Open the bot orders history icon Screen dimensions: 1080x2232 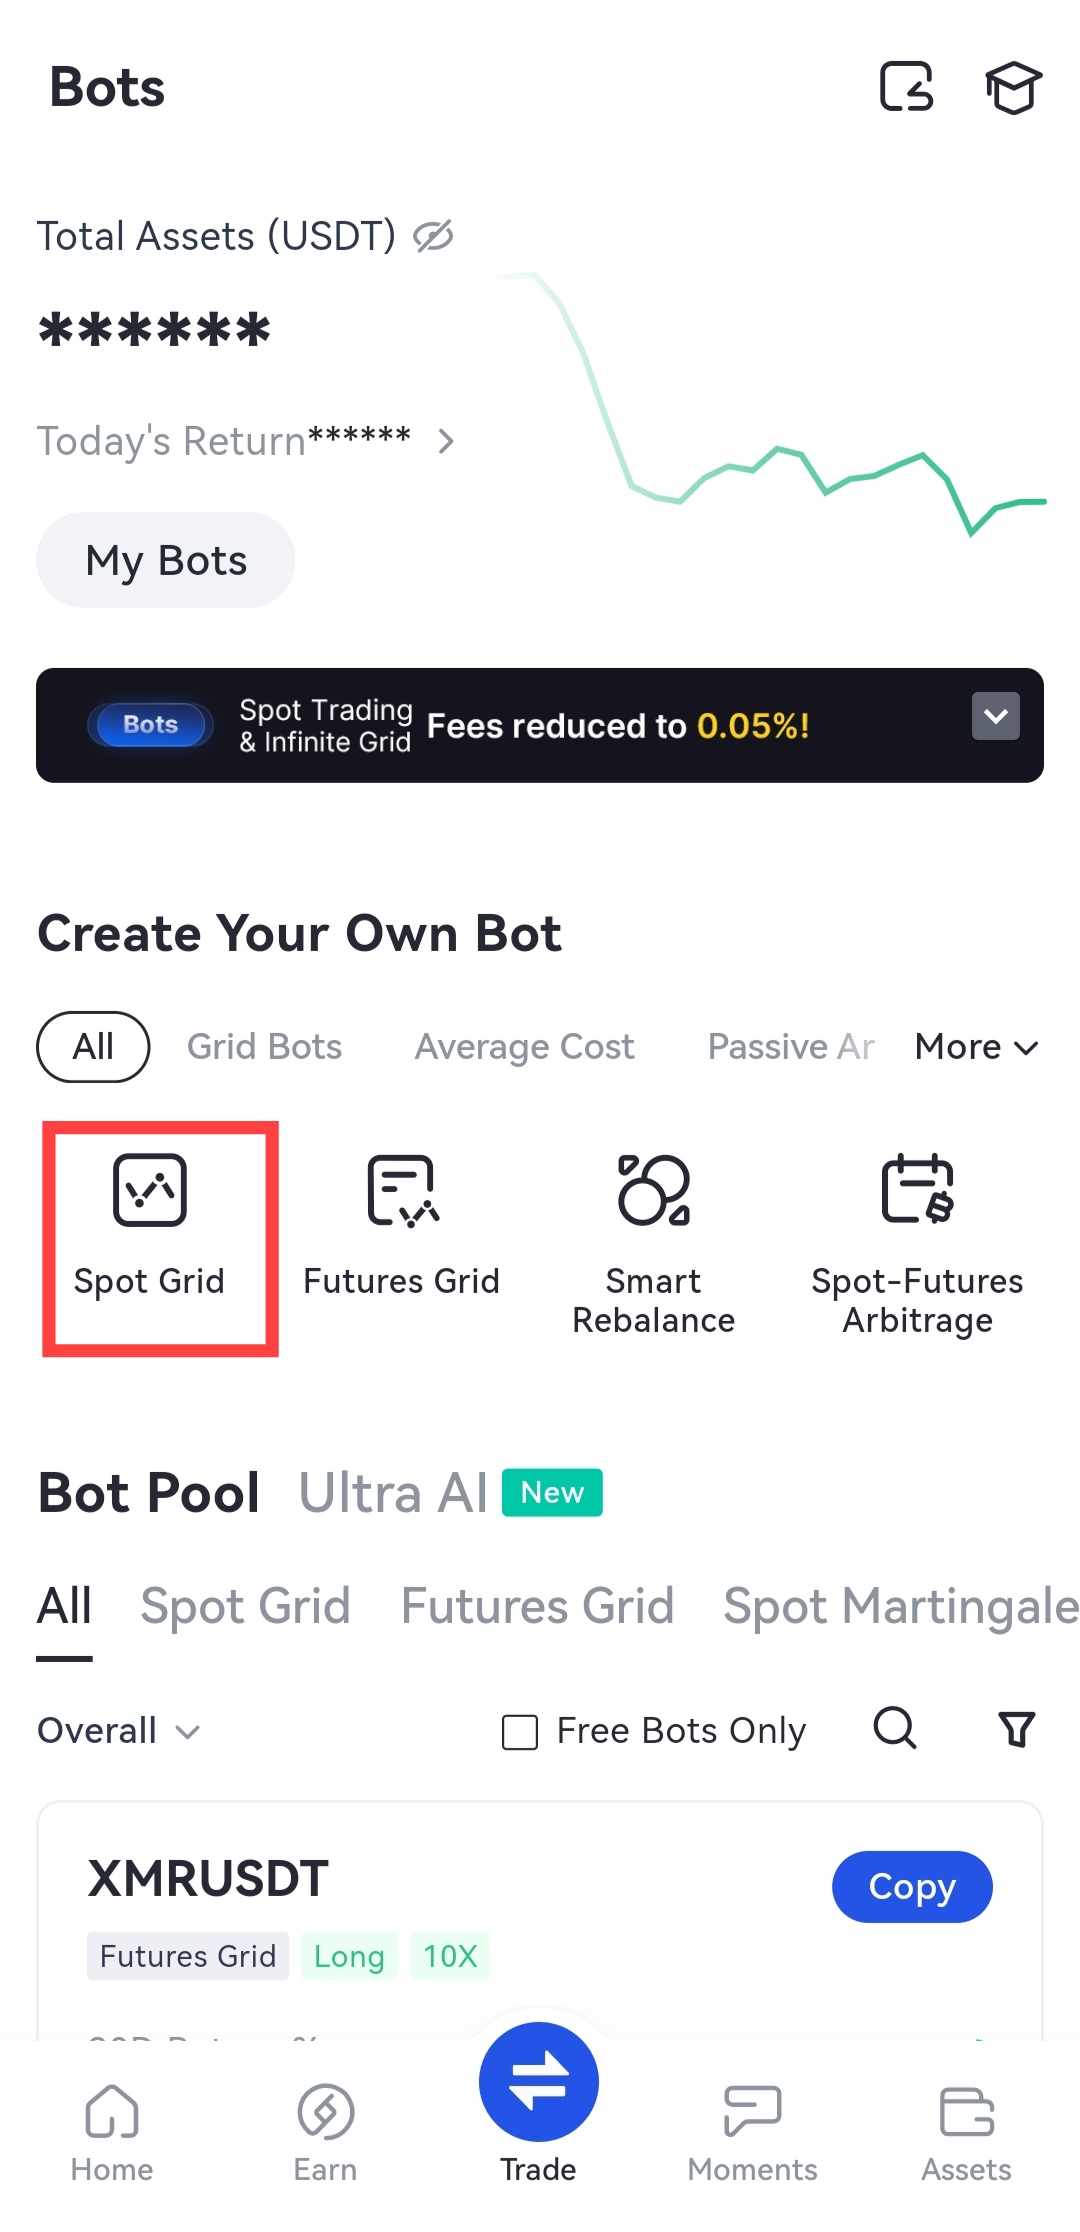906,87
